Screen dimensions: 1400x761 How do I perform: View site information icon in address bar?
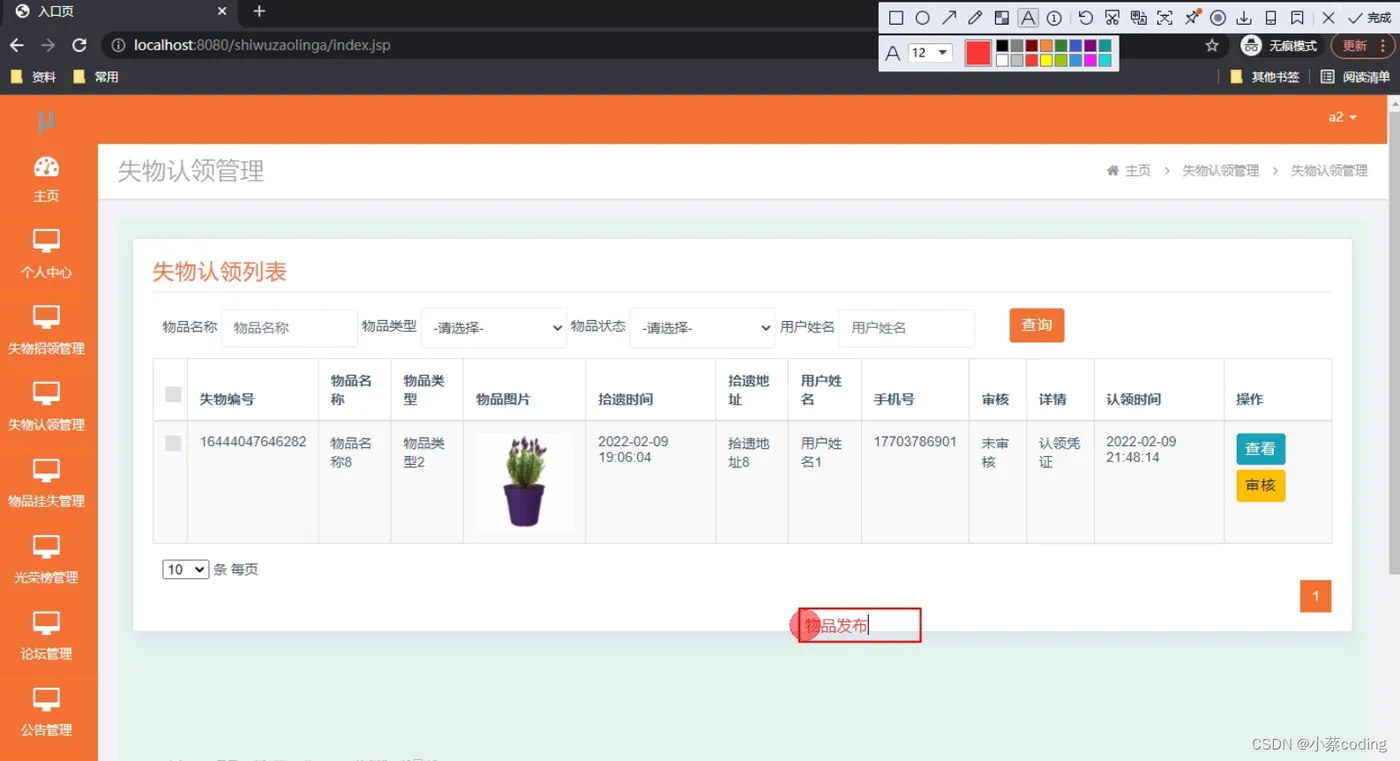pyautogui.click(x=118, y=45)
